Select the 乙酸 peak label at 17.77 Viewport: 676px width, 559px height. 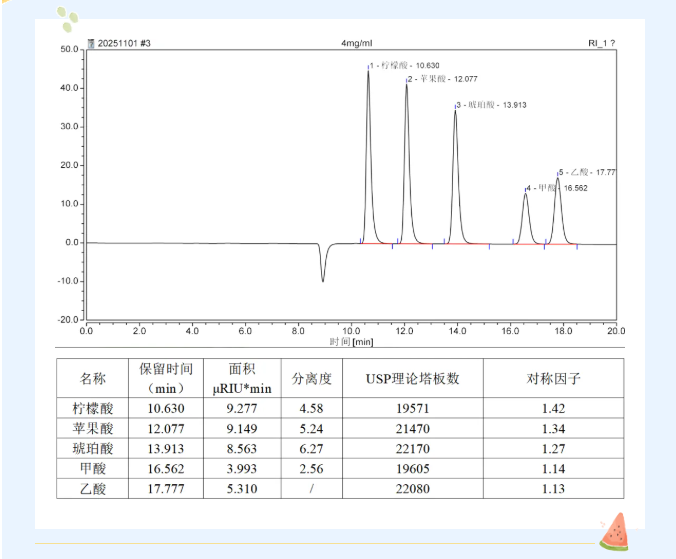coord(588,172)
